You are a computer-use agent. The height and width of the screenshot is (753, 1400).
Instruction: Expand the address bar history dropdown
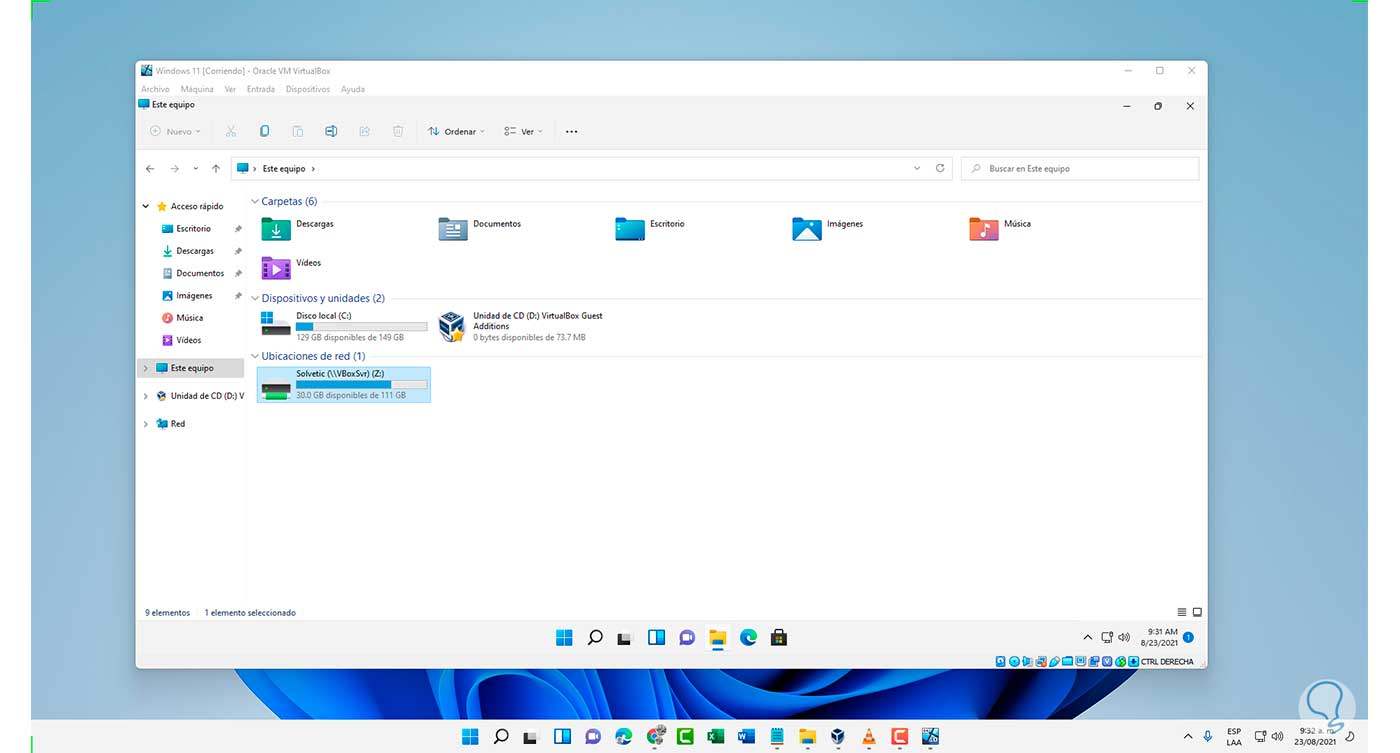(917, 168)
